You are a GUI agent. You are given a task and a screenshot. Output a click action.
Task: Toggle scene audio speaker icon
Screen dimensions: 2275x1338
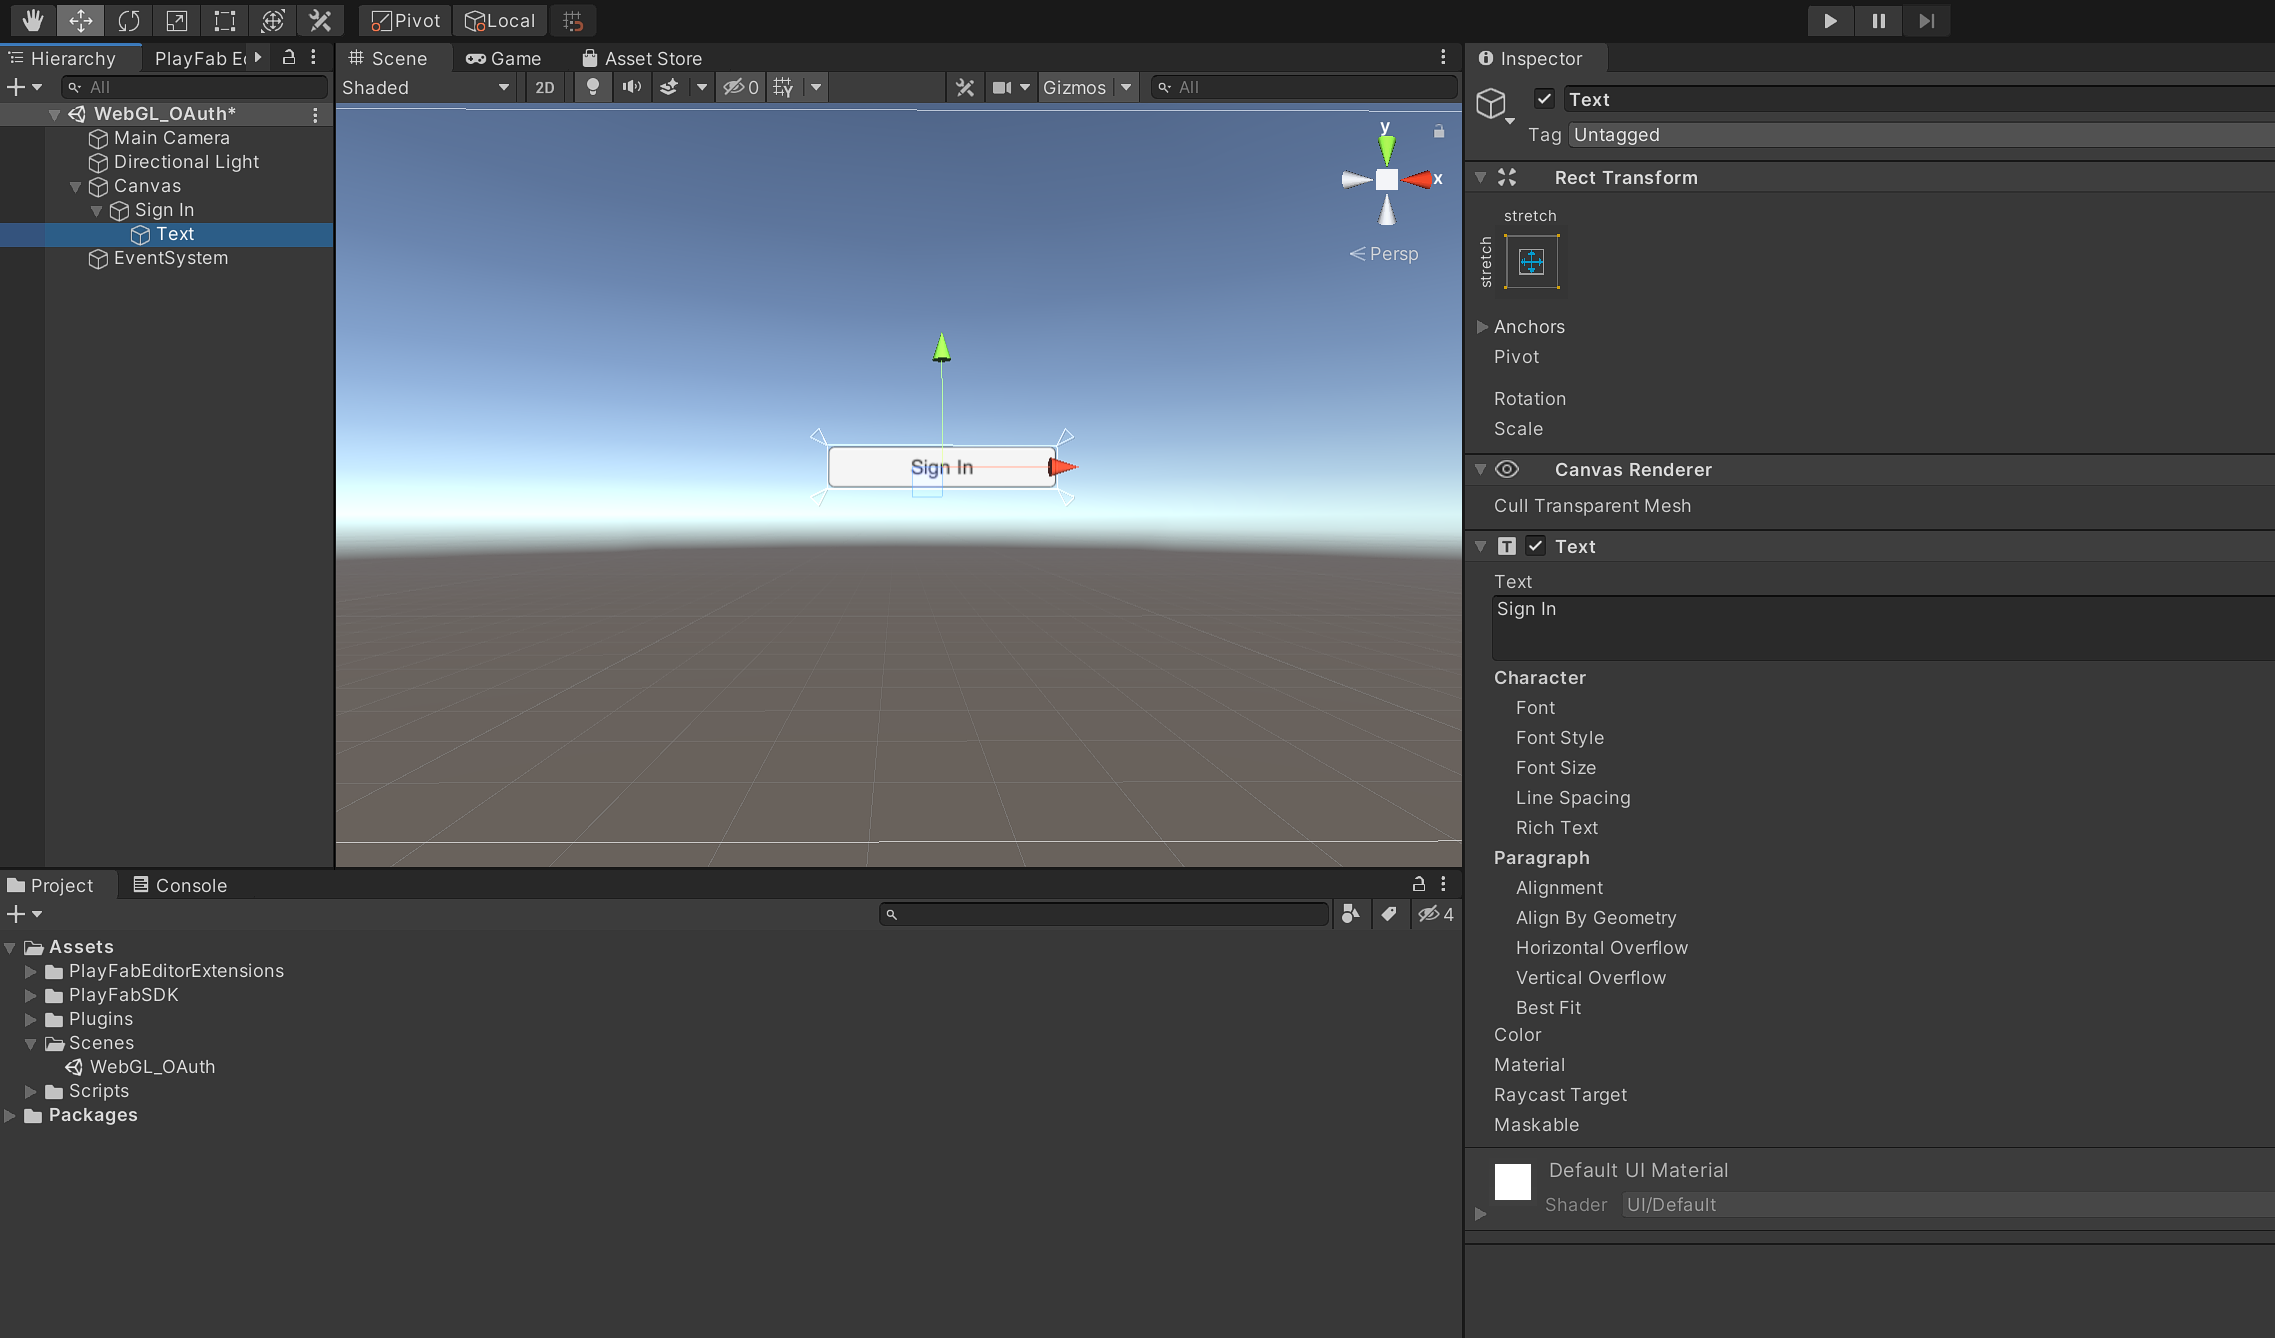631,87
